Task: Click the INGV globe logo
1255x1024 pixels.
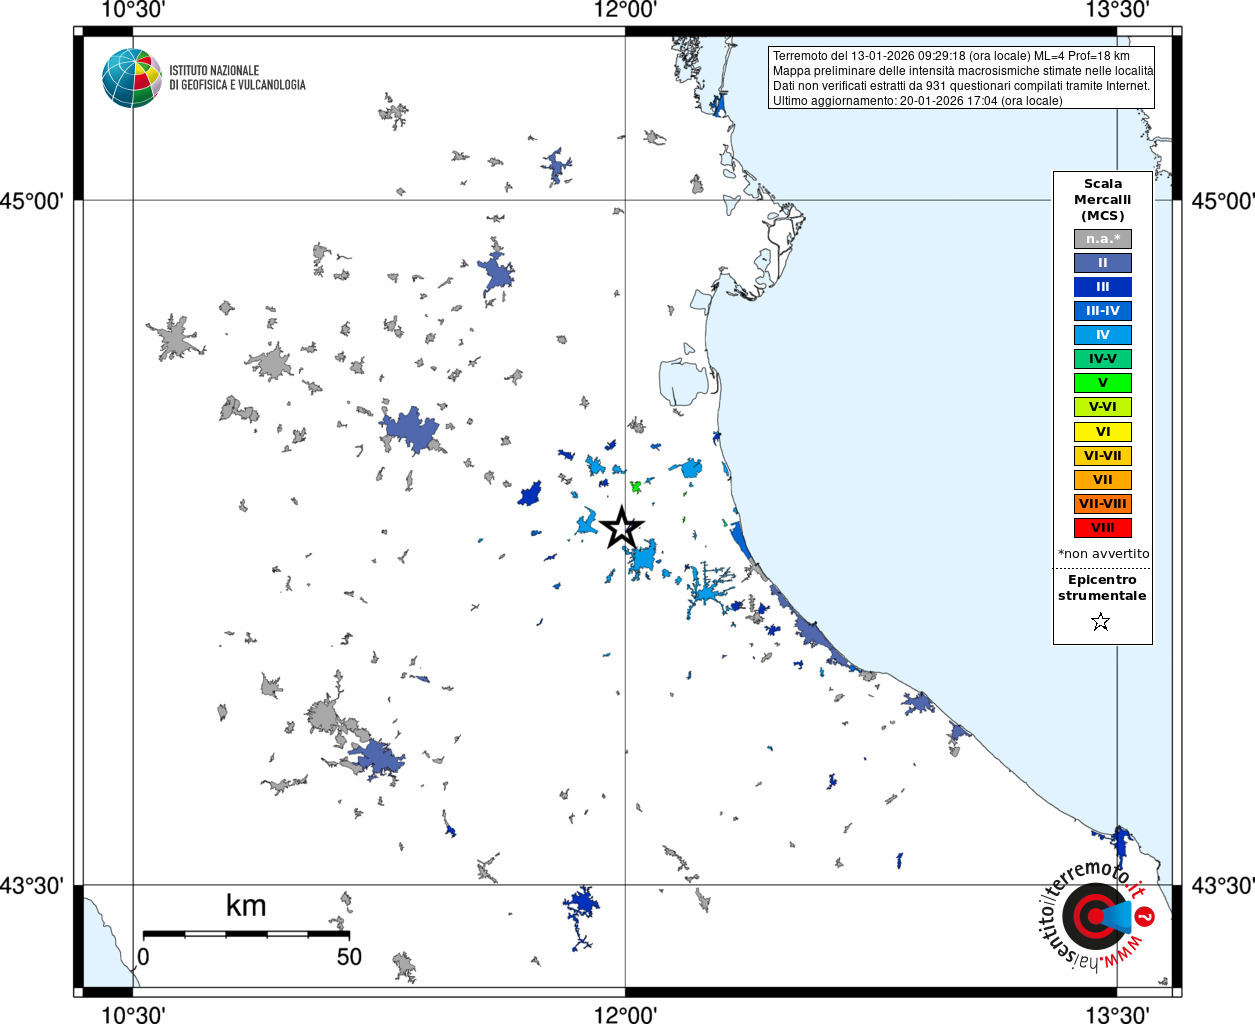Action: coord(132,78)
